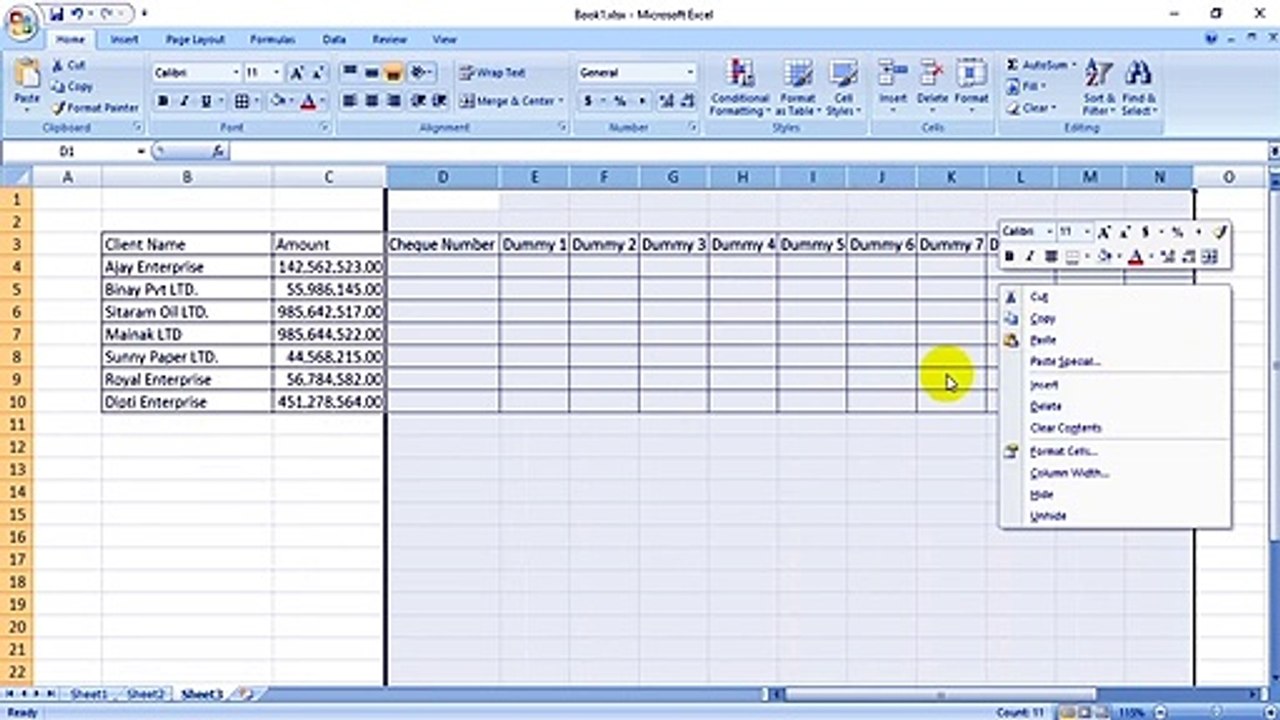Open Conditional Formatting
The image size is (1280, 720).
pyautogui.click(x=740, y=87)
